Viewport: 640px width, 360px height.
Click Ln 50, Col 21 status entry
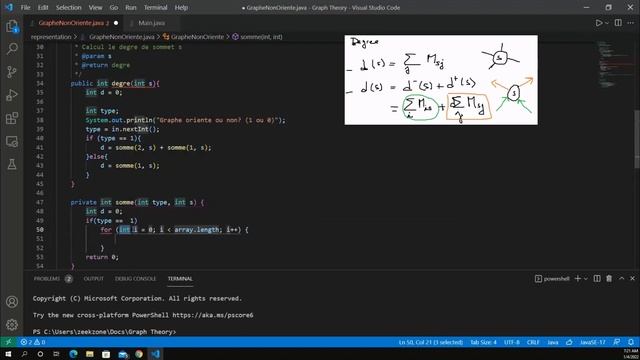coord(431,342)
